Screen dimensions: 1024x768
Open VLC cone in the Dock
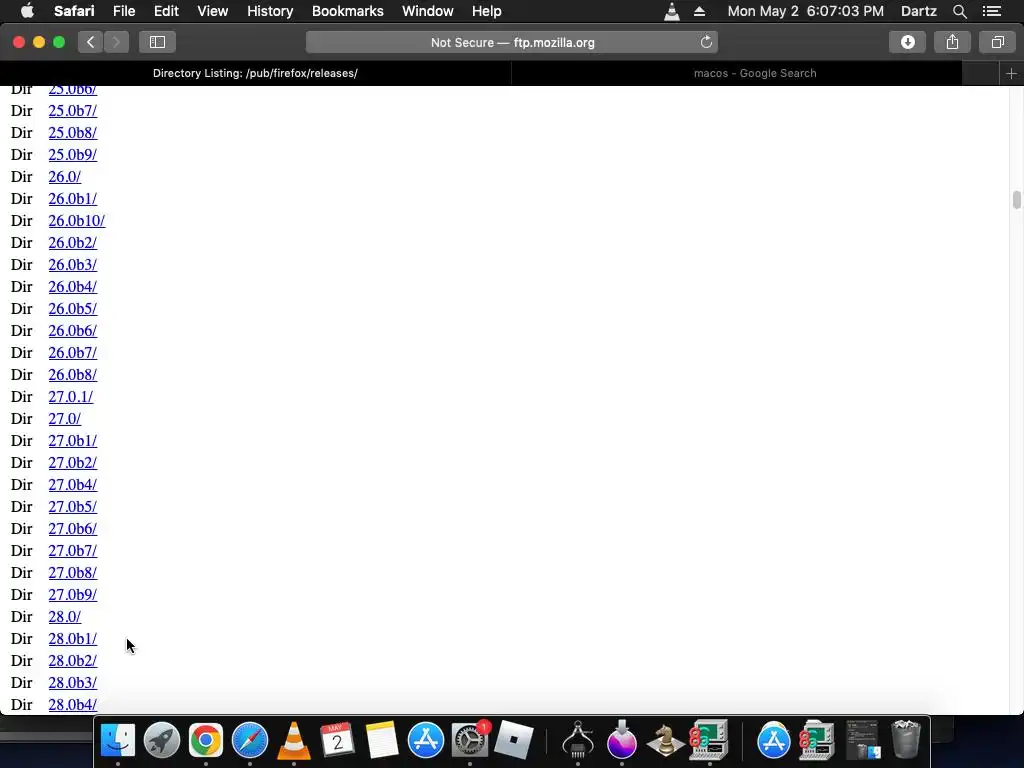coord(294,740)
